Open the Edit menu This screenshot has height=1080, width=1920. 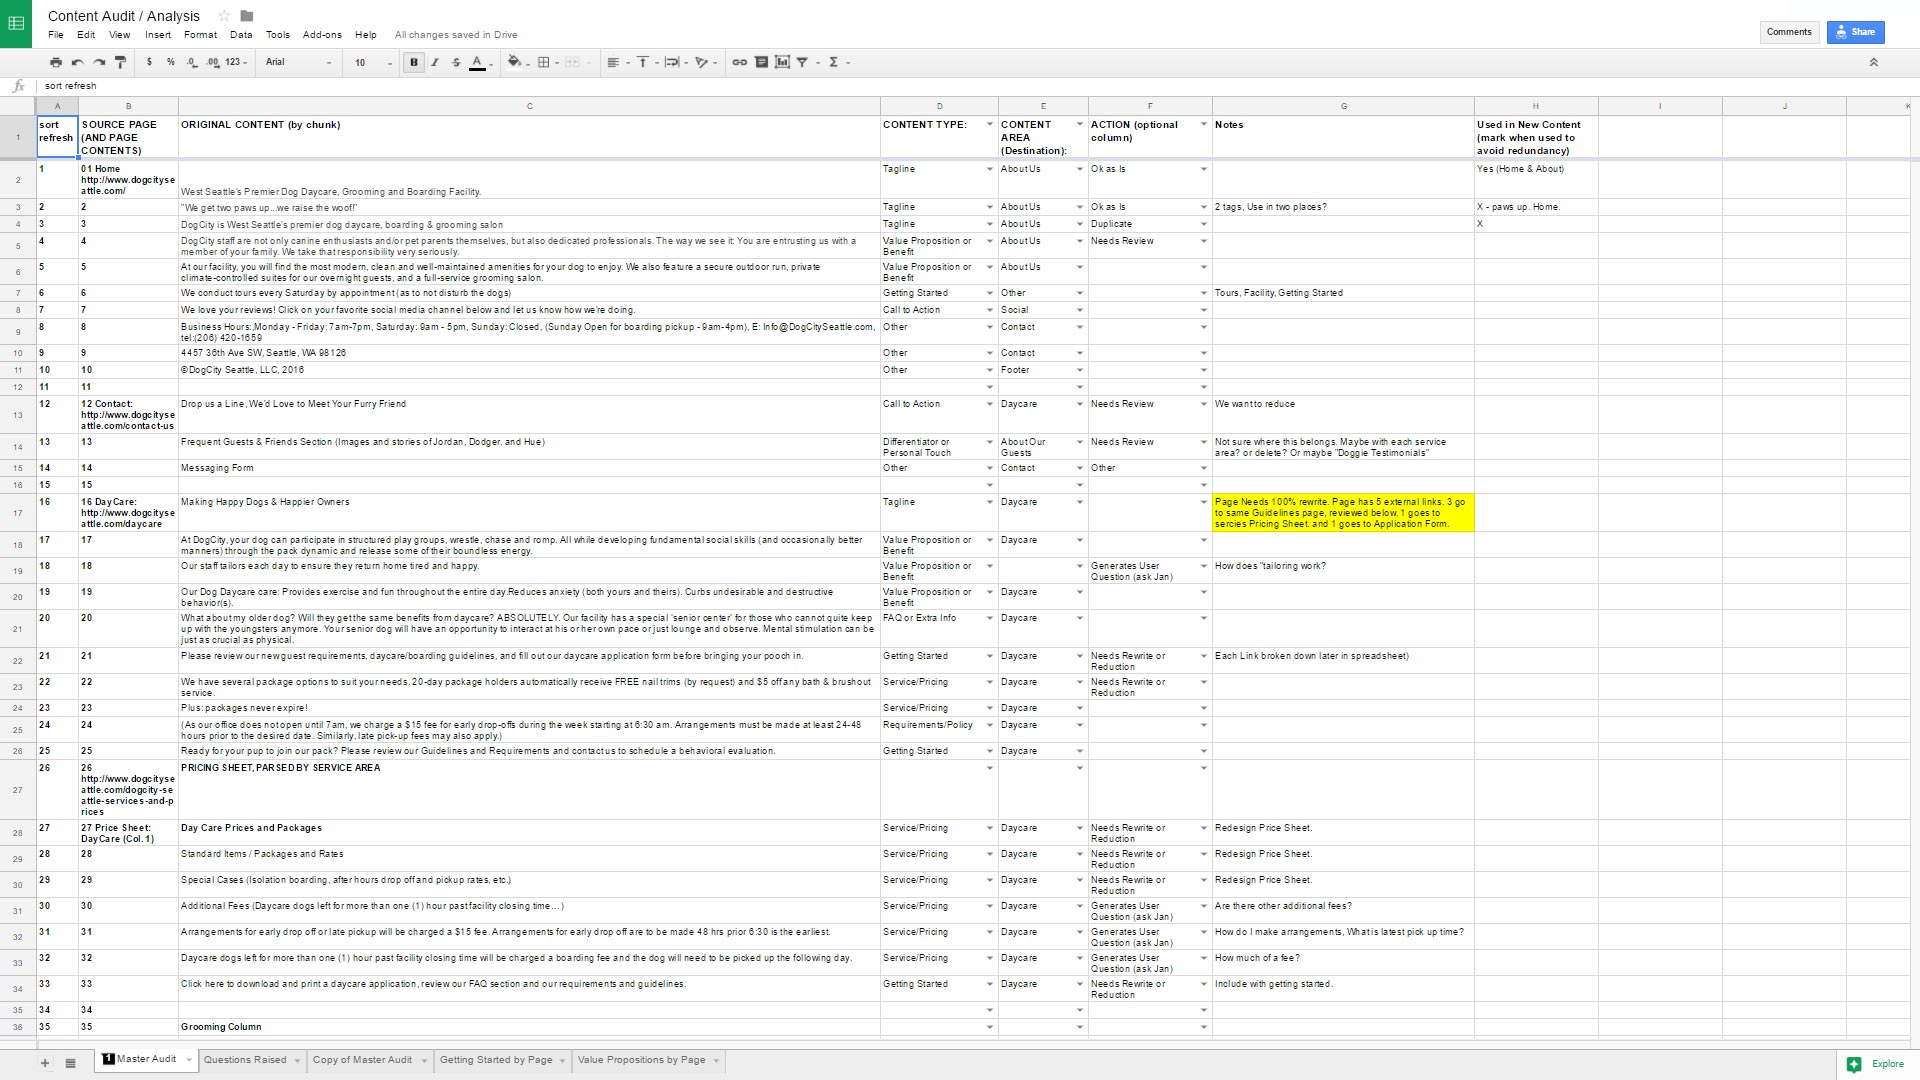click(x=86, y=35)
